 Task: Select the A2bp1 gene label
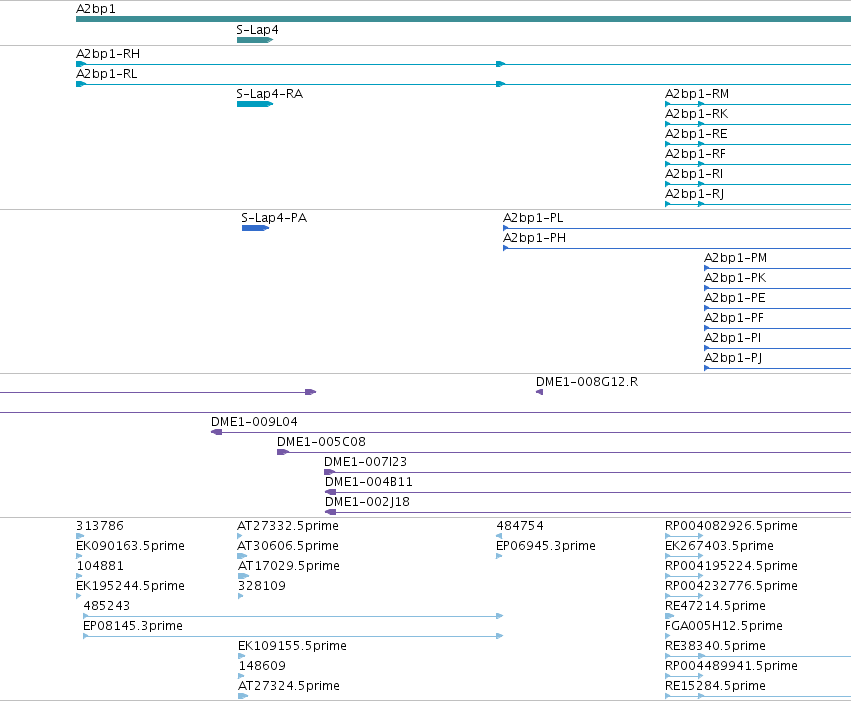coord(96,9)
